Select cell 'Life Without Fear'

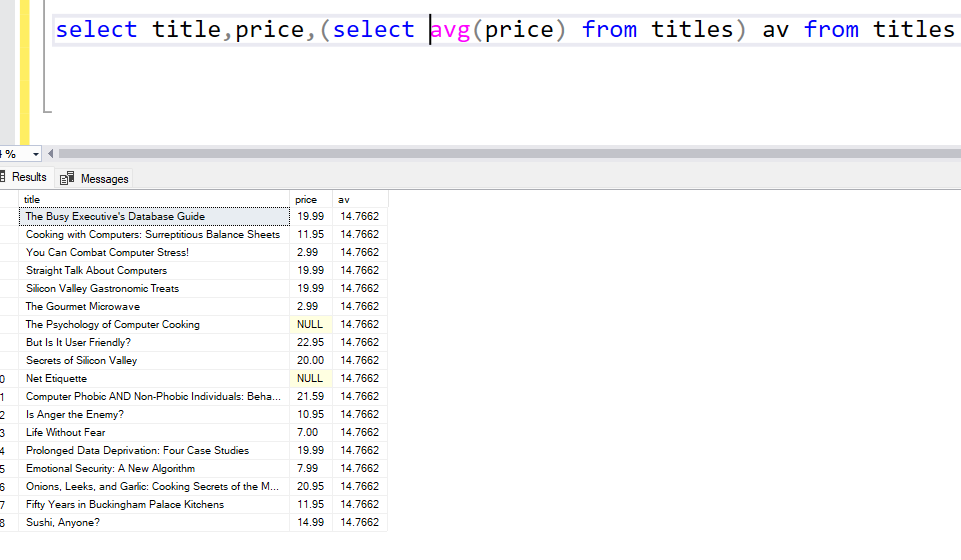(154, 433)
